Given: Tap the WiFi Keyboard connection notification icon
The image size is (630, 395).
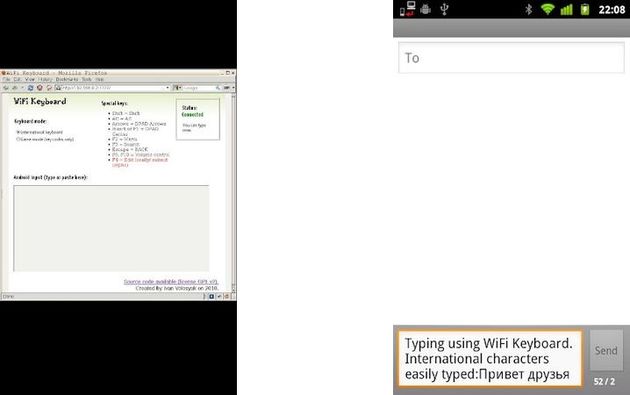Looking at the screenshot, I should pyautogui.click(x=407, y=9).
